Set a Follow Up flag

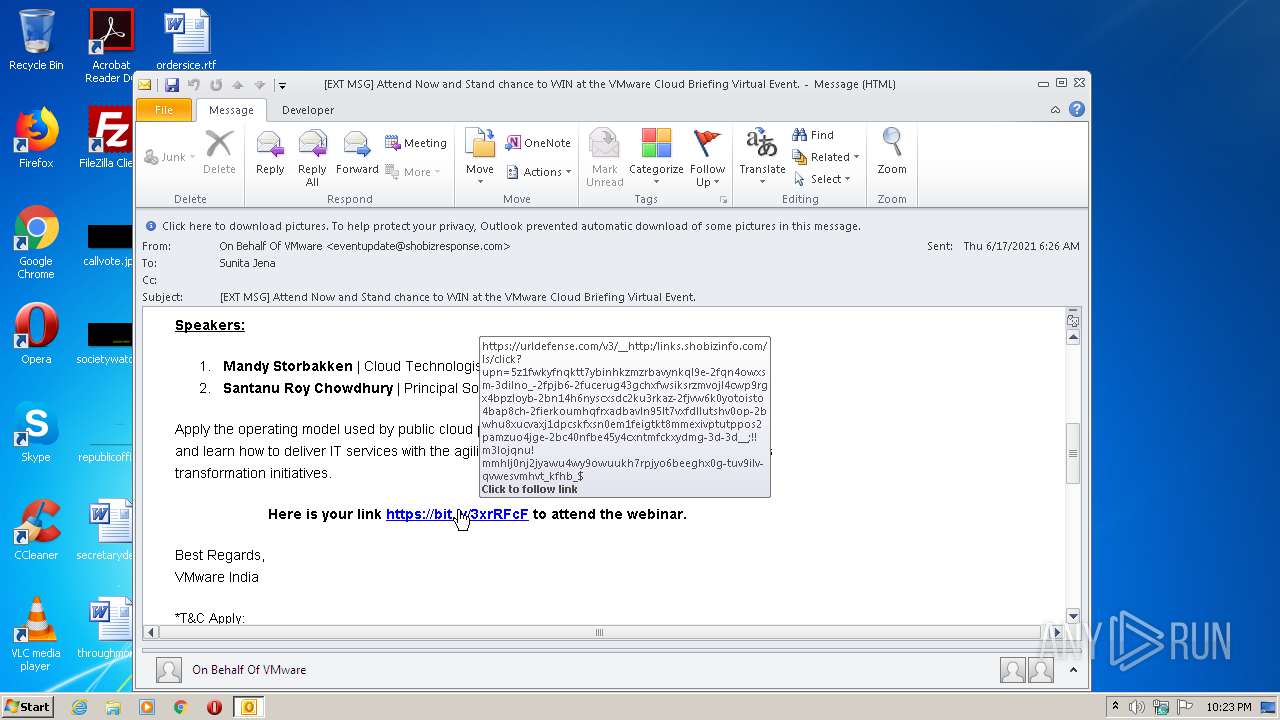(707, 157)
